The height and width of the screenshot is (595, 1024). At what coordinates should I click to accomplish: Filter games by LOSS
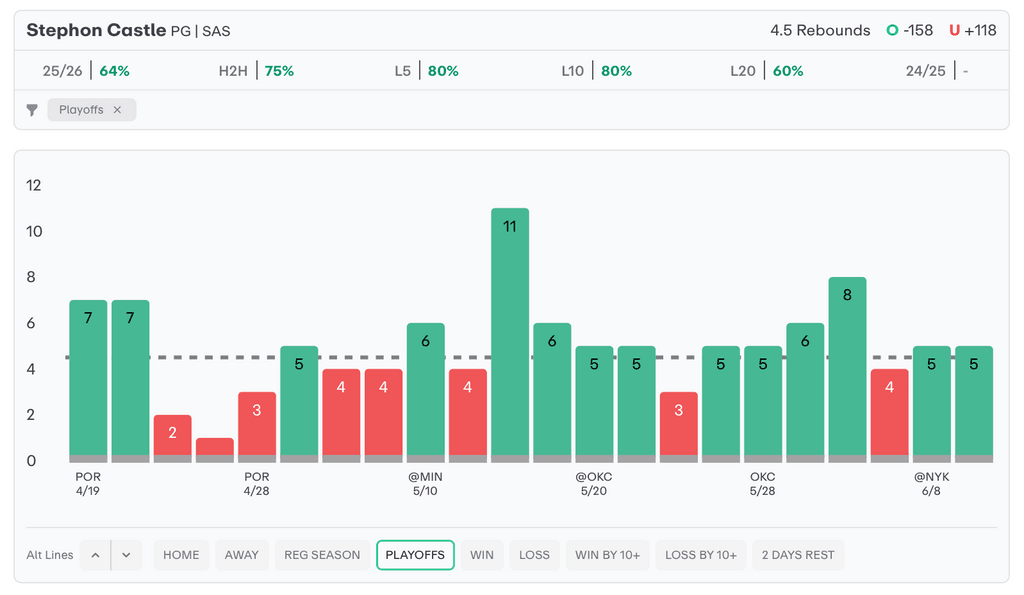(x=534, y=555)
